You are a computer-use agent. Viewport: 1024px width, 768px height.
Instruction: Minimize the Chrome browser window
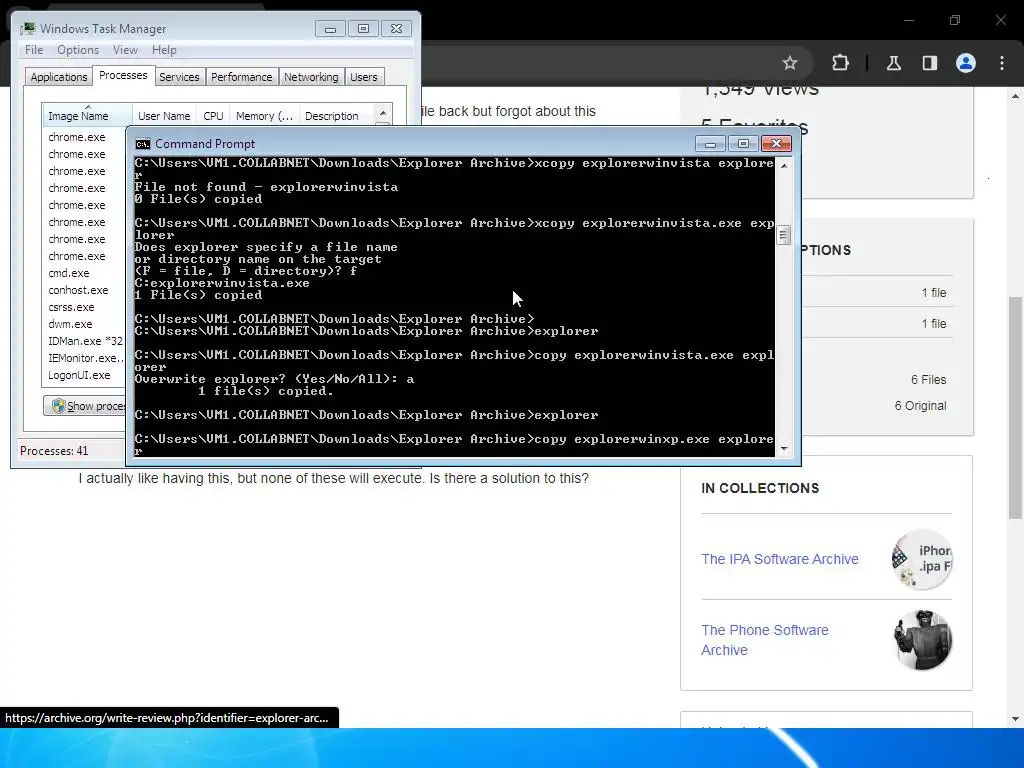click(908, 20)
